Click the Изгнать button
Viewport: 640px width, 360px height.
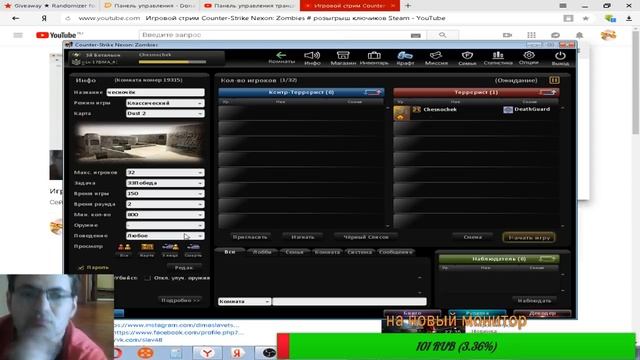[303, 237]
